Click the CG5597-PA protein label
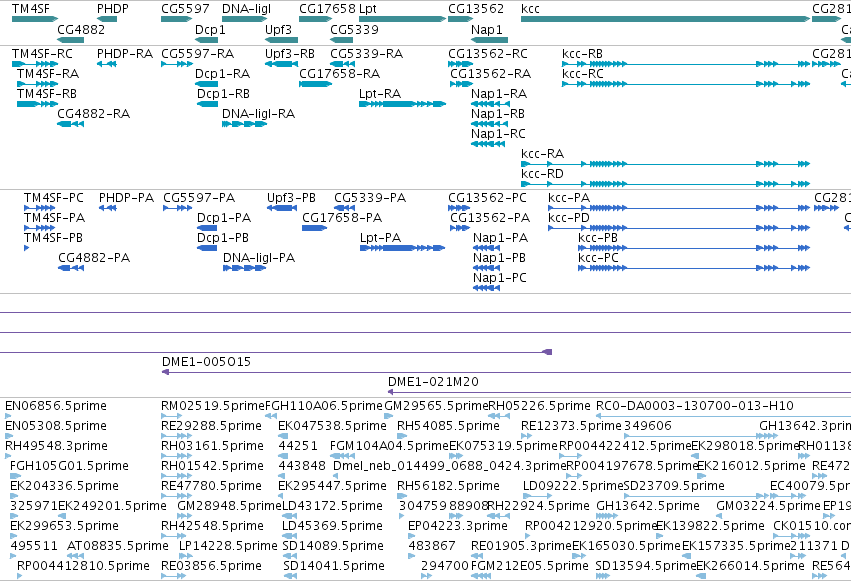Viewport: 851px width, 581px height. coord(199,198)
